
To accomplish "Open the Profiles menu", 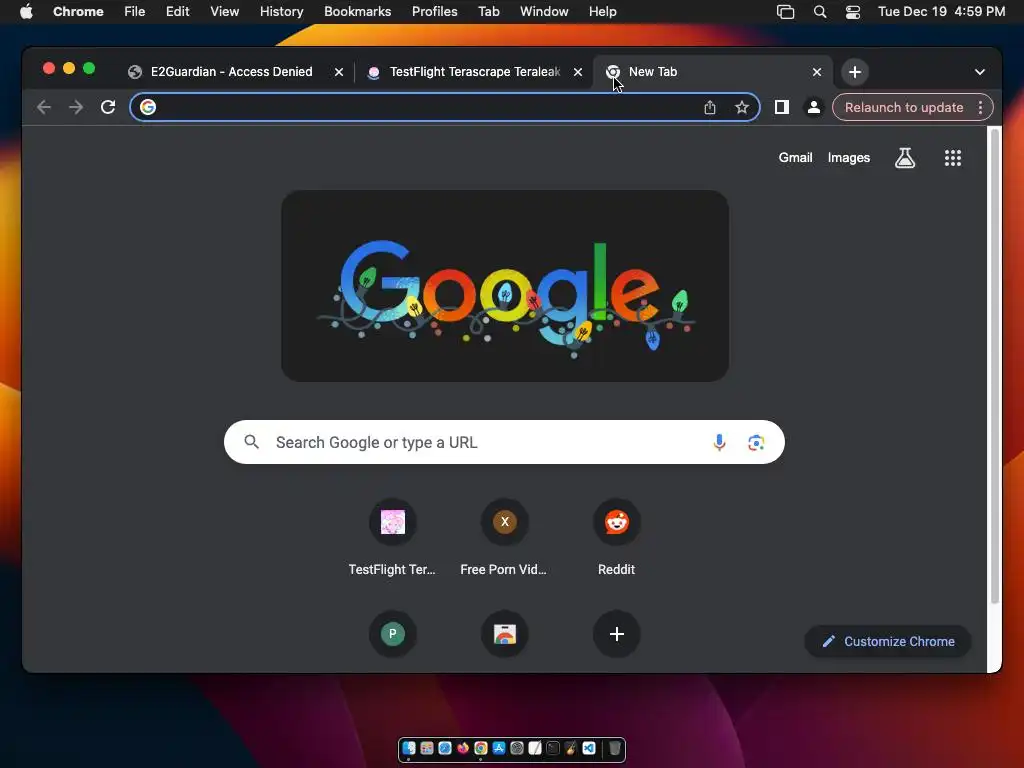I will coord(434,12).
